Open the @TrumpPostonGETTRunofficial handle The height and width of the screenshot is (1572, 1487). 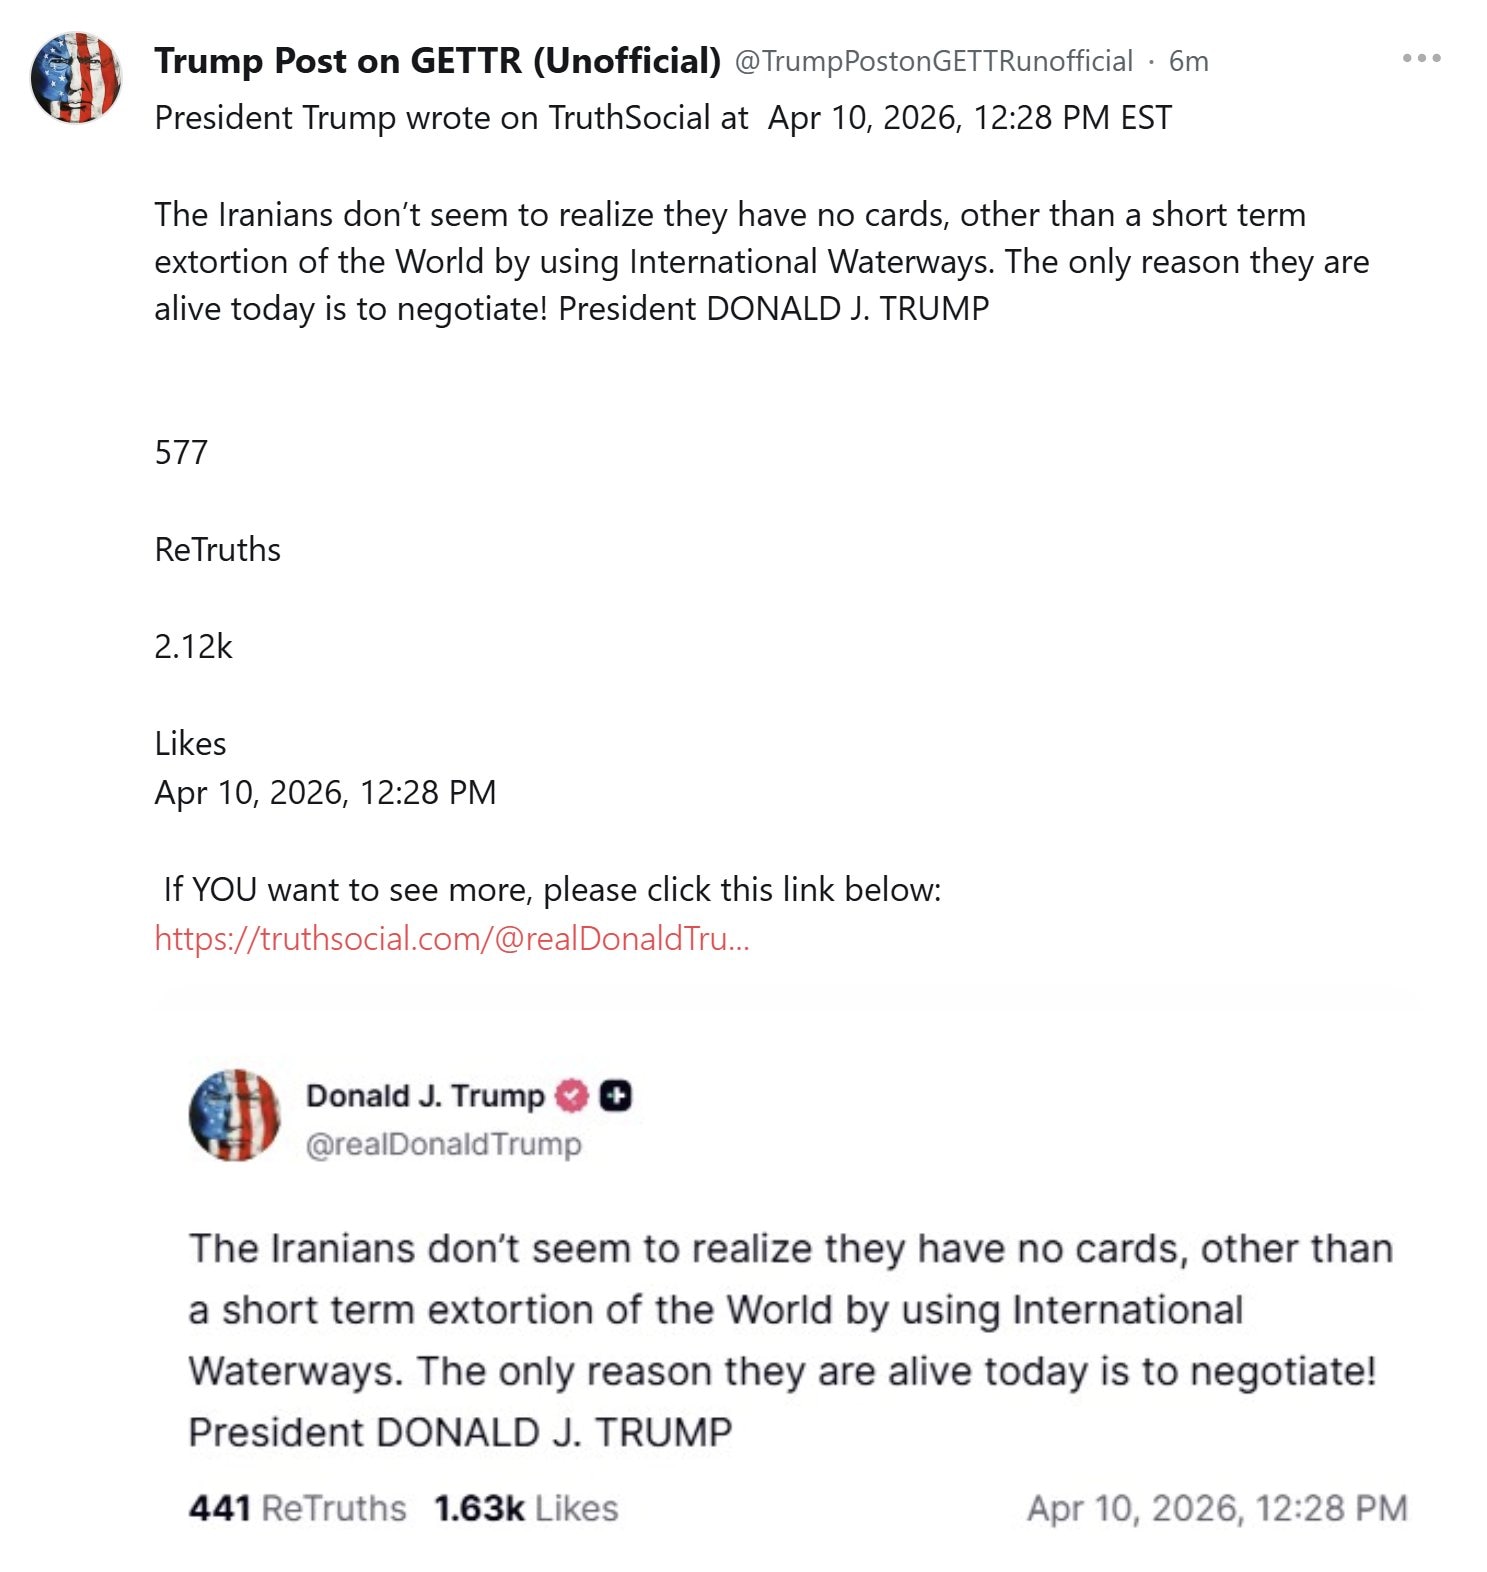(934, 62)
